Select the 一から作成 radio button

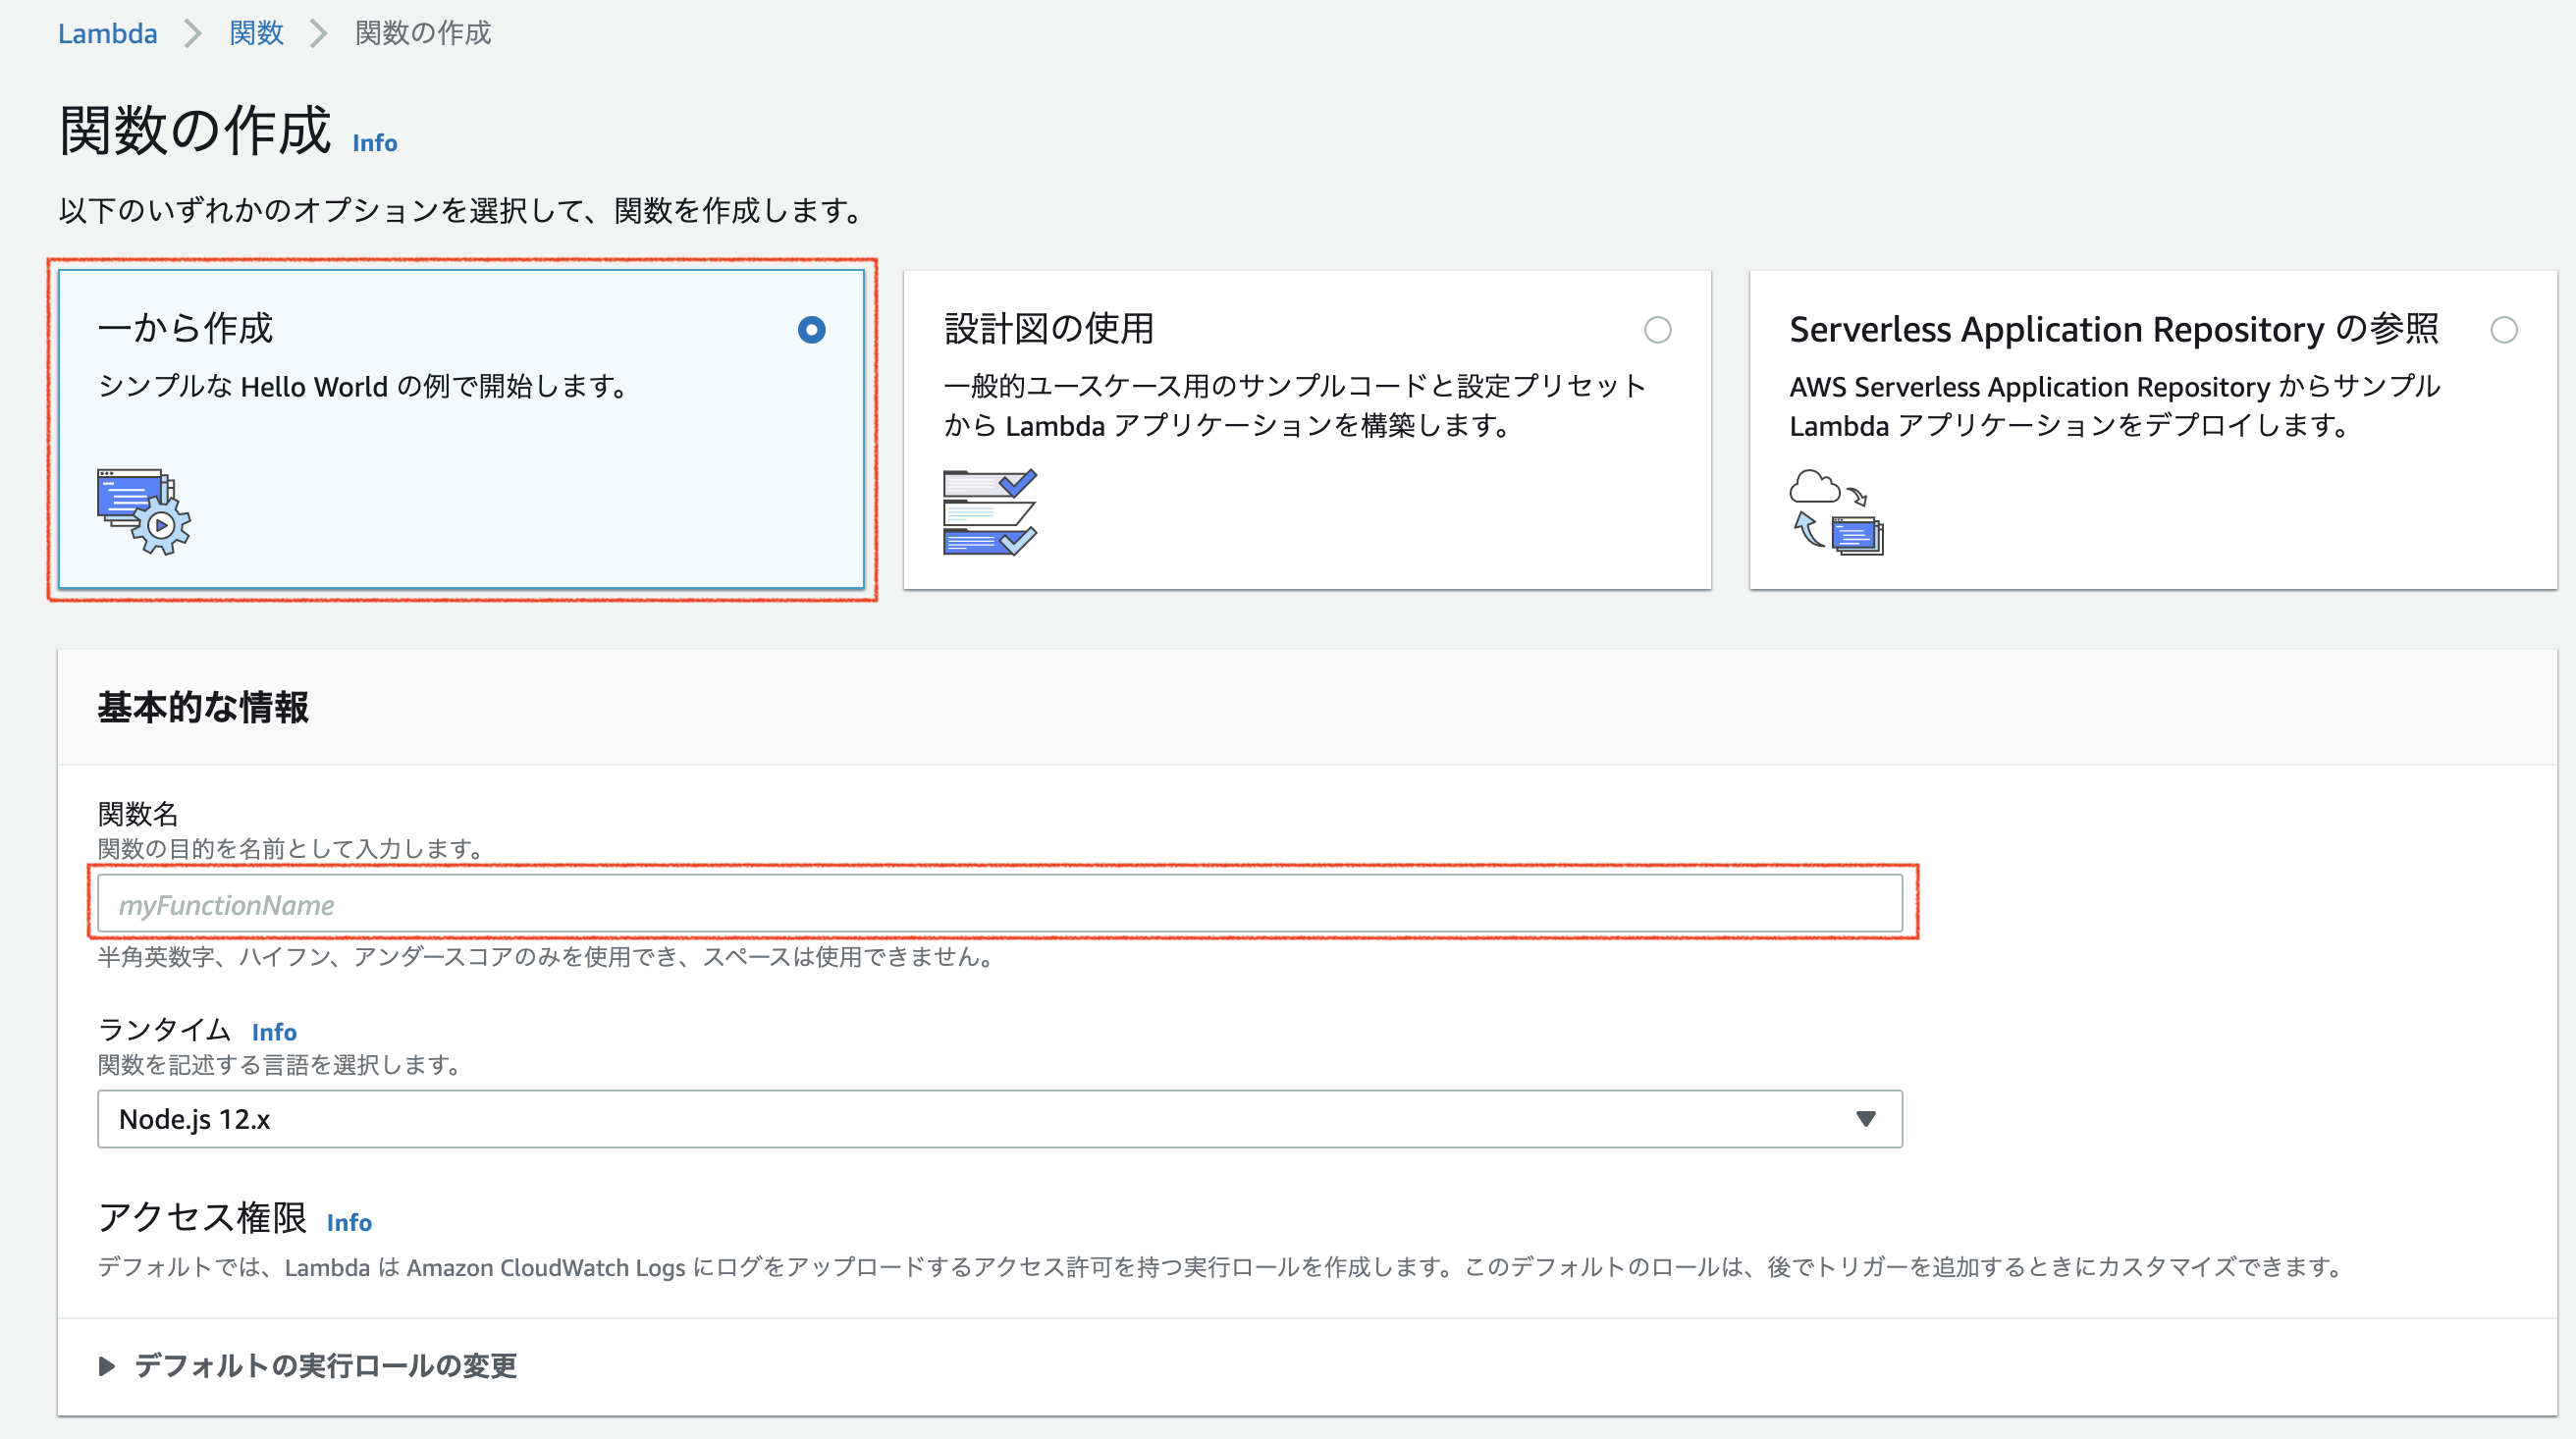pos(812,330)
